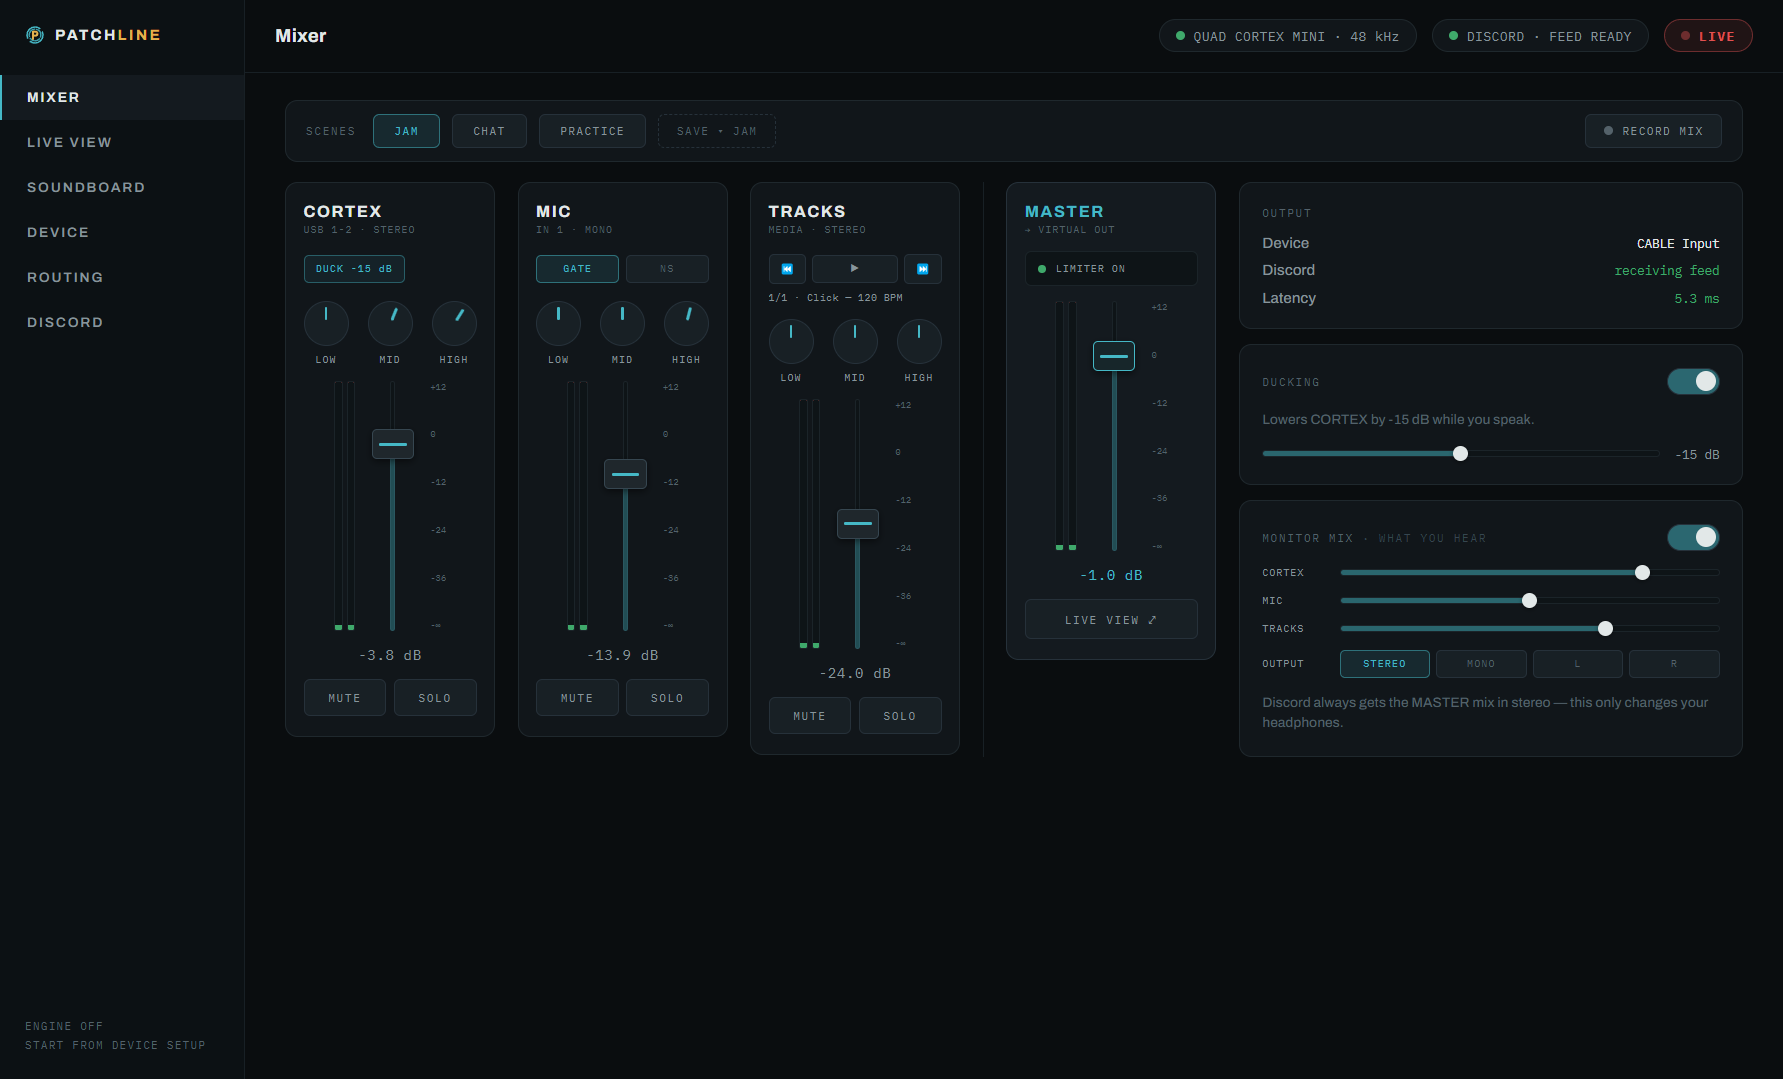Select L monitor output

[x=1578, y=664]
